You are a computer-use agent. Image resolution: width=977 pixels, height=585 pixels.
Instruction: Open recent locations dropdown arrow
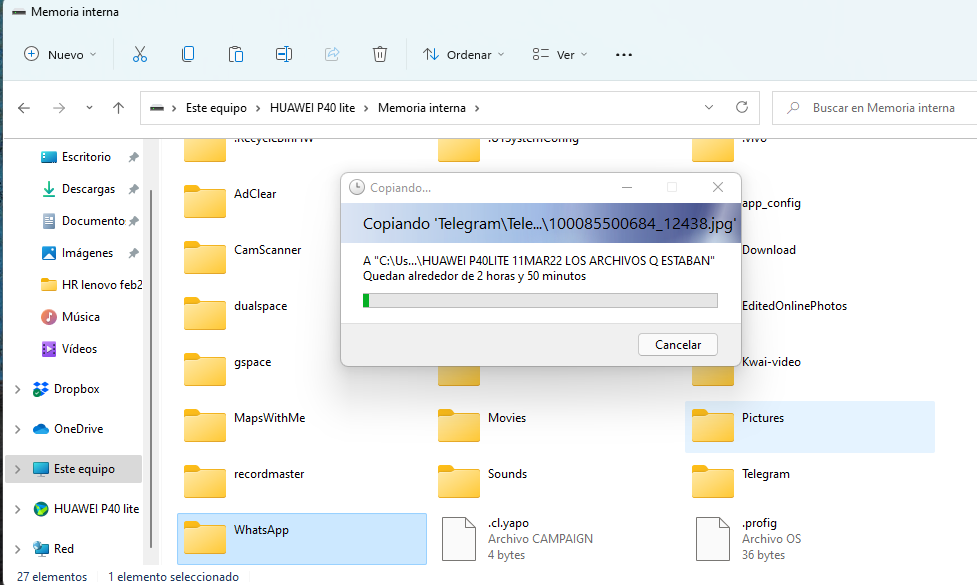(x=89, y=108)
